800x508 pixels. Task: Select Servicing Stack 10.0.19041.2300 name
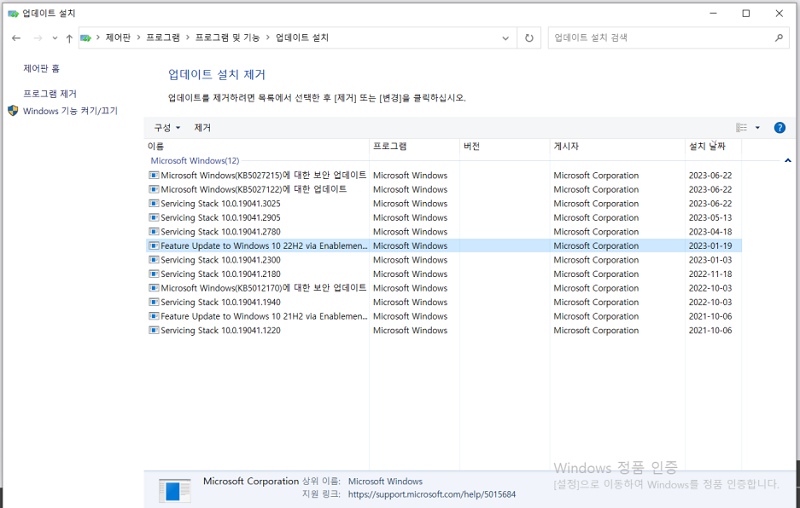click(x=220, y=260)
